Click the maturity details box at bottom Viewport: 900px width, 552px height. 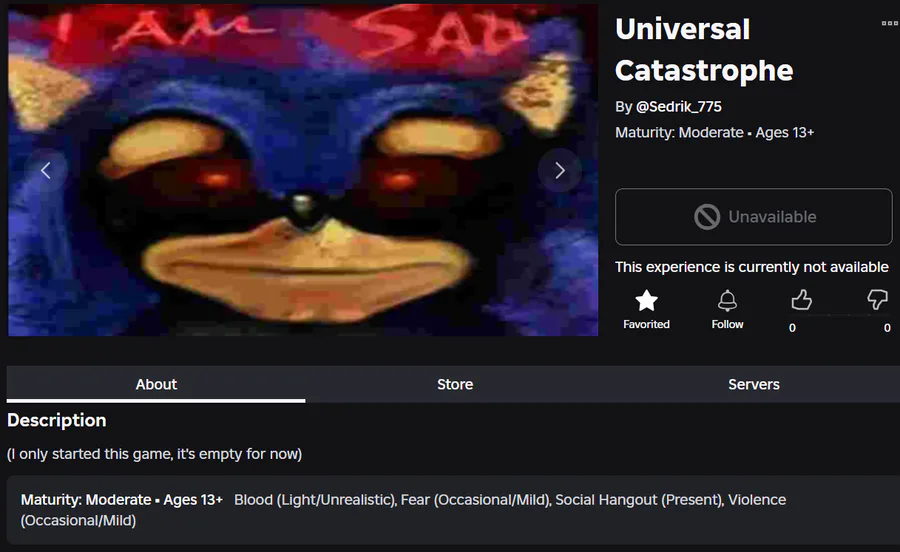[453, 510]
